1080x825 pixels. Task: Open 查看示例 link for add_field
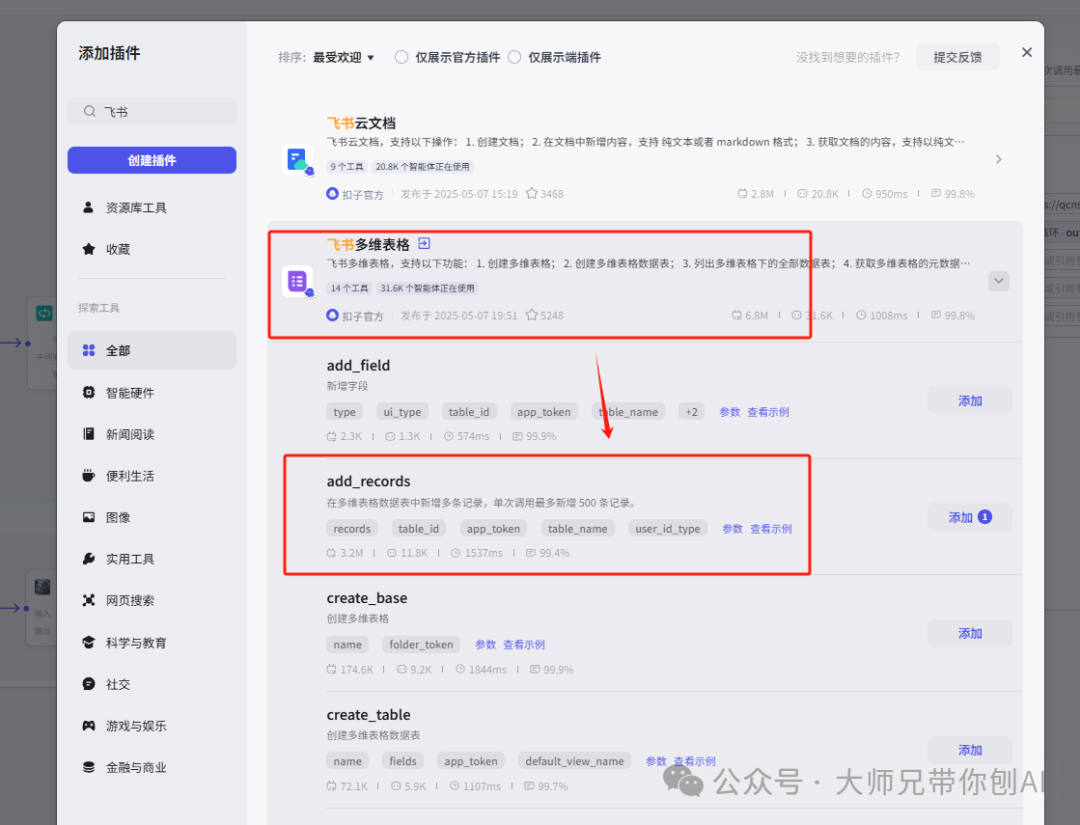tap(768, 412)
